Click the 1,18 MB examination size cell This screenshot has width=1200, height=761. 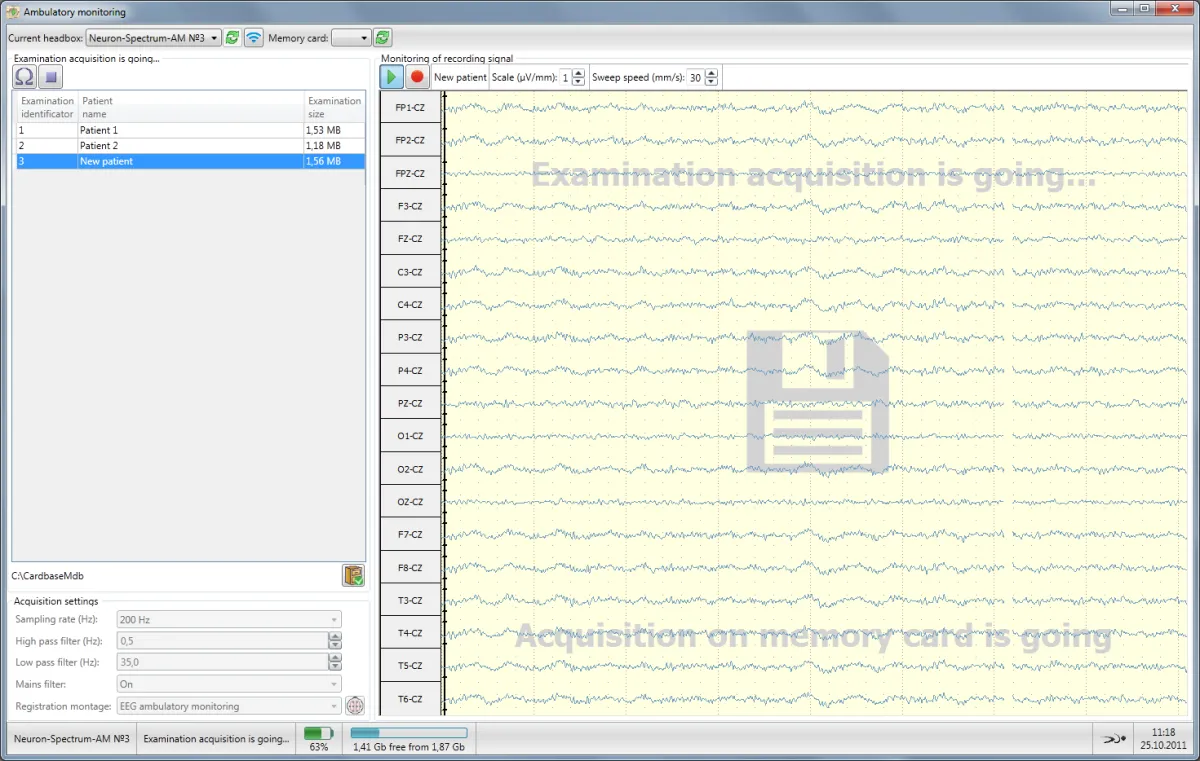pos(335,146)
